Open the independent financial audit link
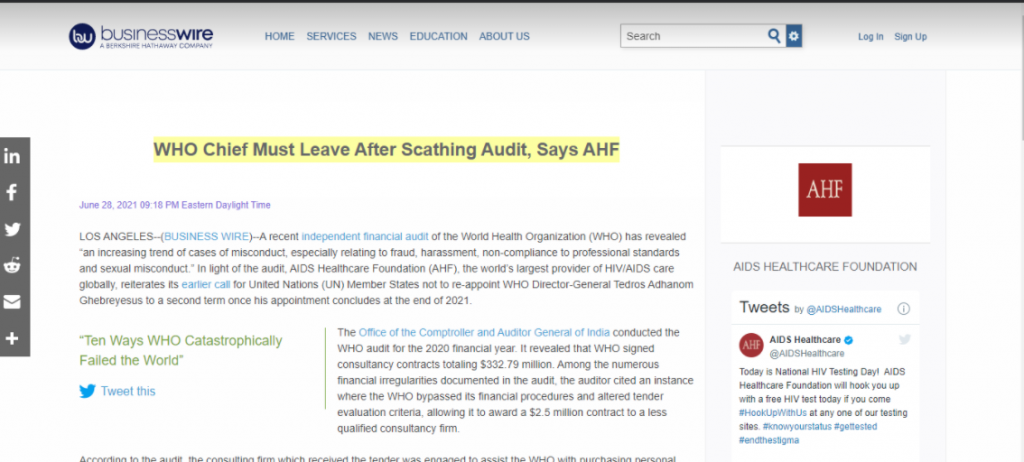Image resolution: width=1024 pixels, height=462 pixels. click(364, 236)
